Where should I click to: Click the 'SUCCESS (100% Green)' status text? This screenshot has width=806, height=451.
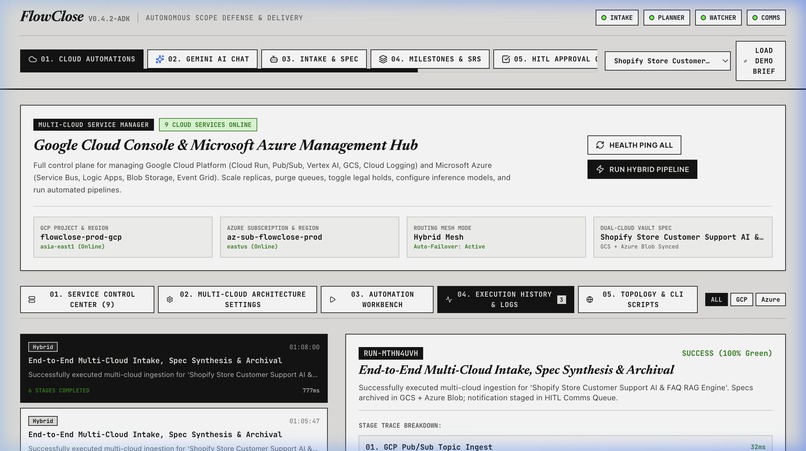(x=727, y=353)
